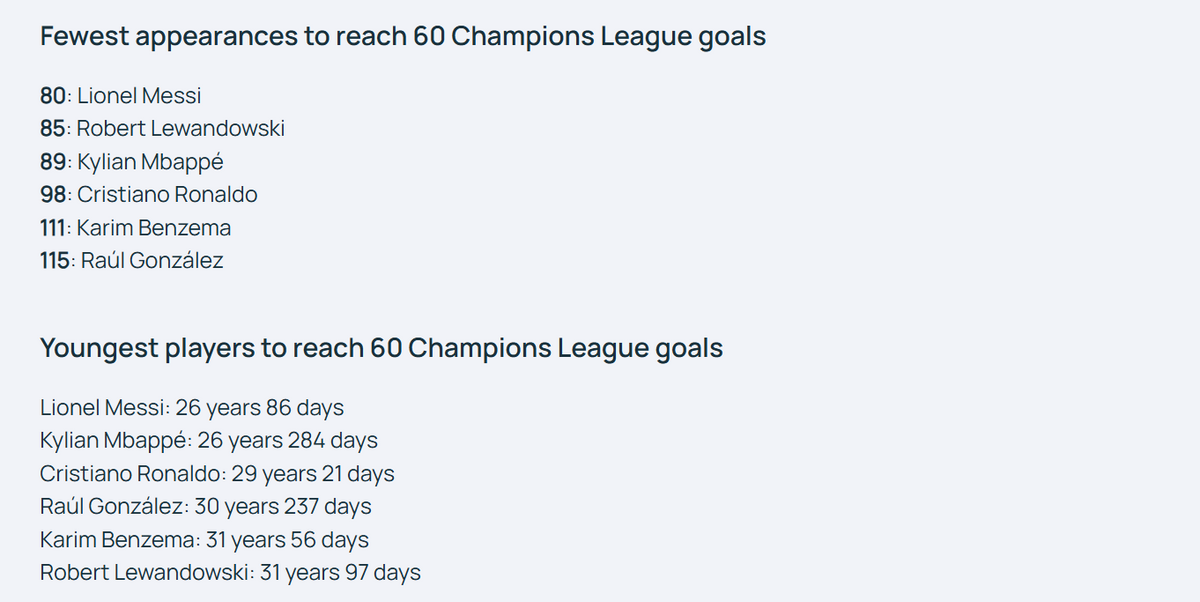The width and height of the screenshot is (1200, 602).
Task: Click the bold number 89
Action: 53,162
